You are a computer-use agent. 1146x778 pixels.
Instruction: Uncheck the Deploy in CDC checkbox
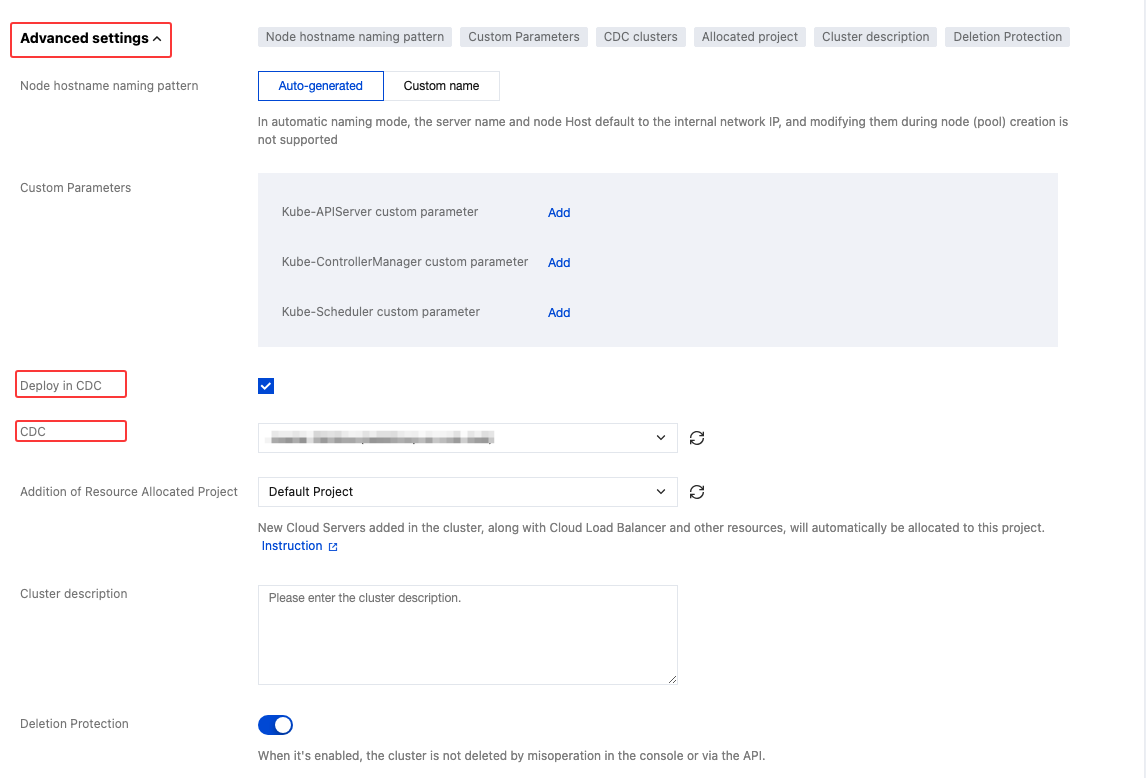(266, 386)
